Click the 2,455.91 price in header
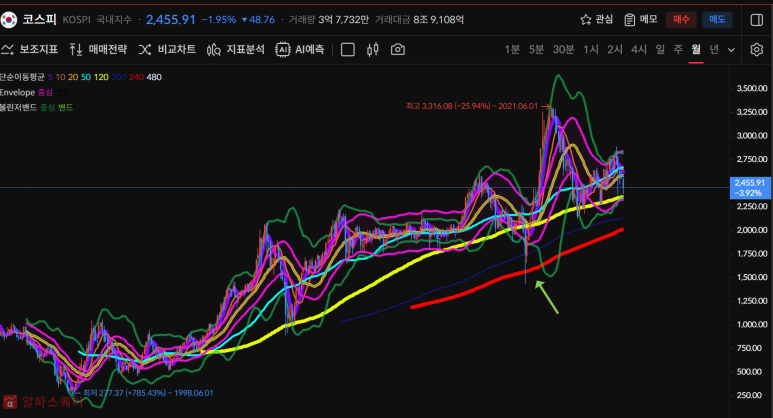 tap(171, 20)
